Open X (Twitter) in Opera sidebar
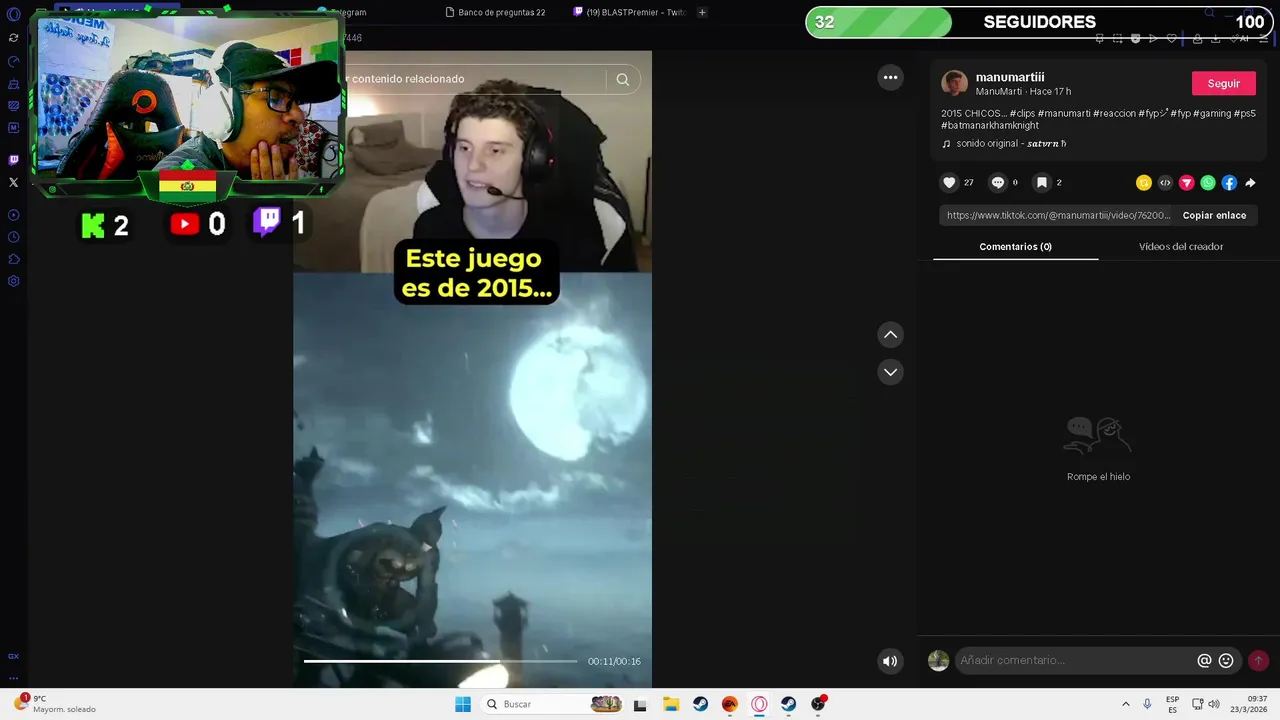Screen dimensions: 1280x720 [x=13, y=182]
